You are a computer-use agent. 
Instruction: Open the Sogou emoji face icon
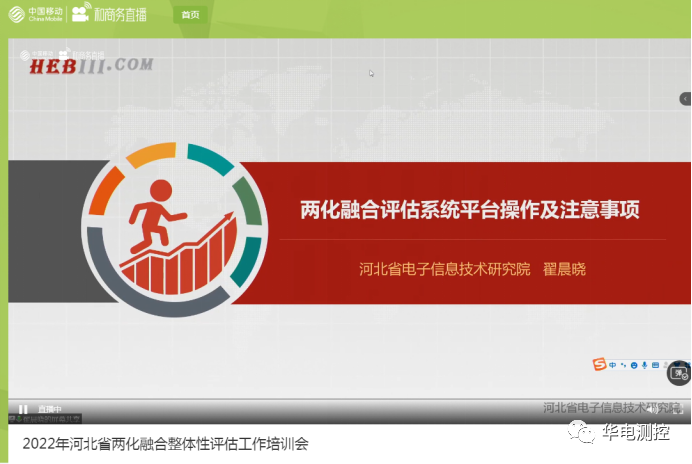(x=634, y=365)
